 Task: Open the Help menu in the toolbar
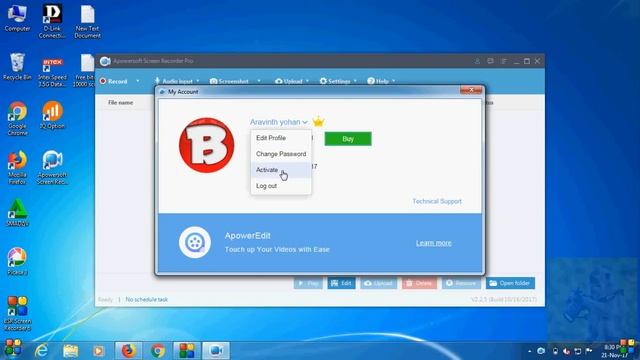coord(381,81)
